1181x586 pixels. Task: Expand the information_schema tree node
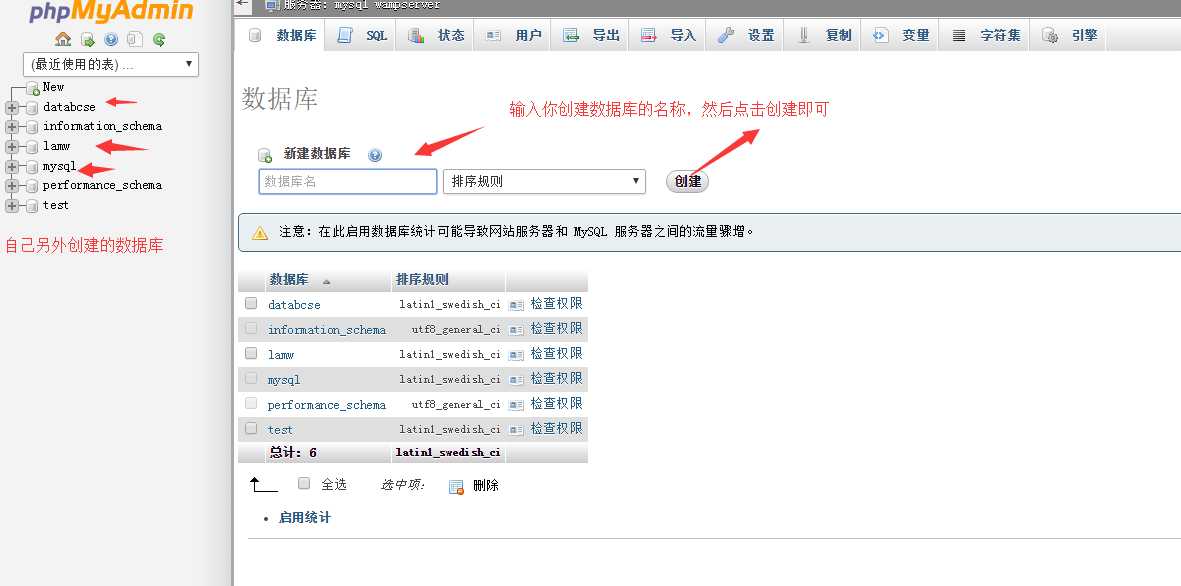(11, 127)
